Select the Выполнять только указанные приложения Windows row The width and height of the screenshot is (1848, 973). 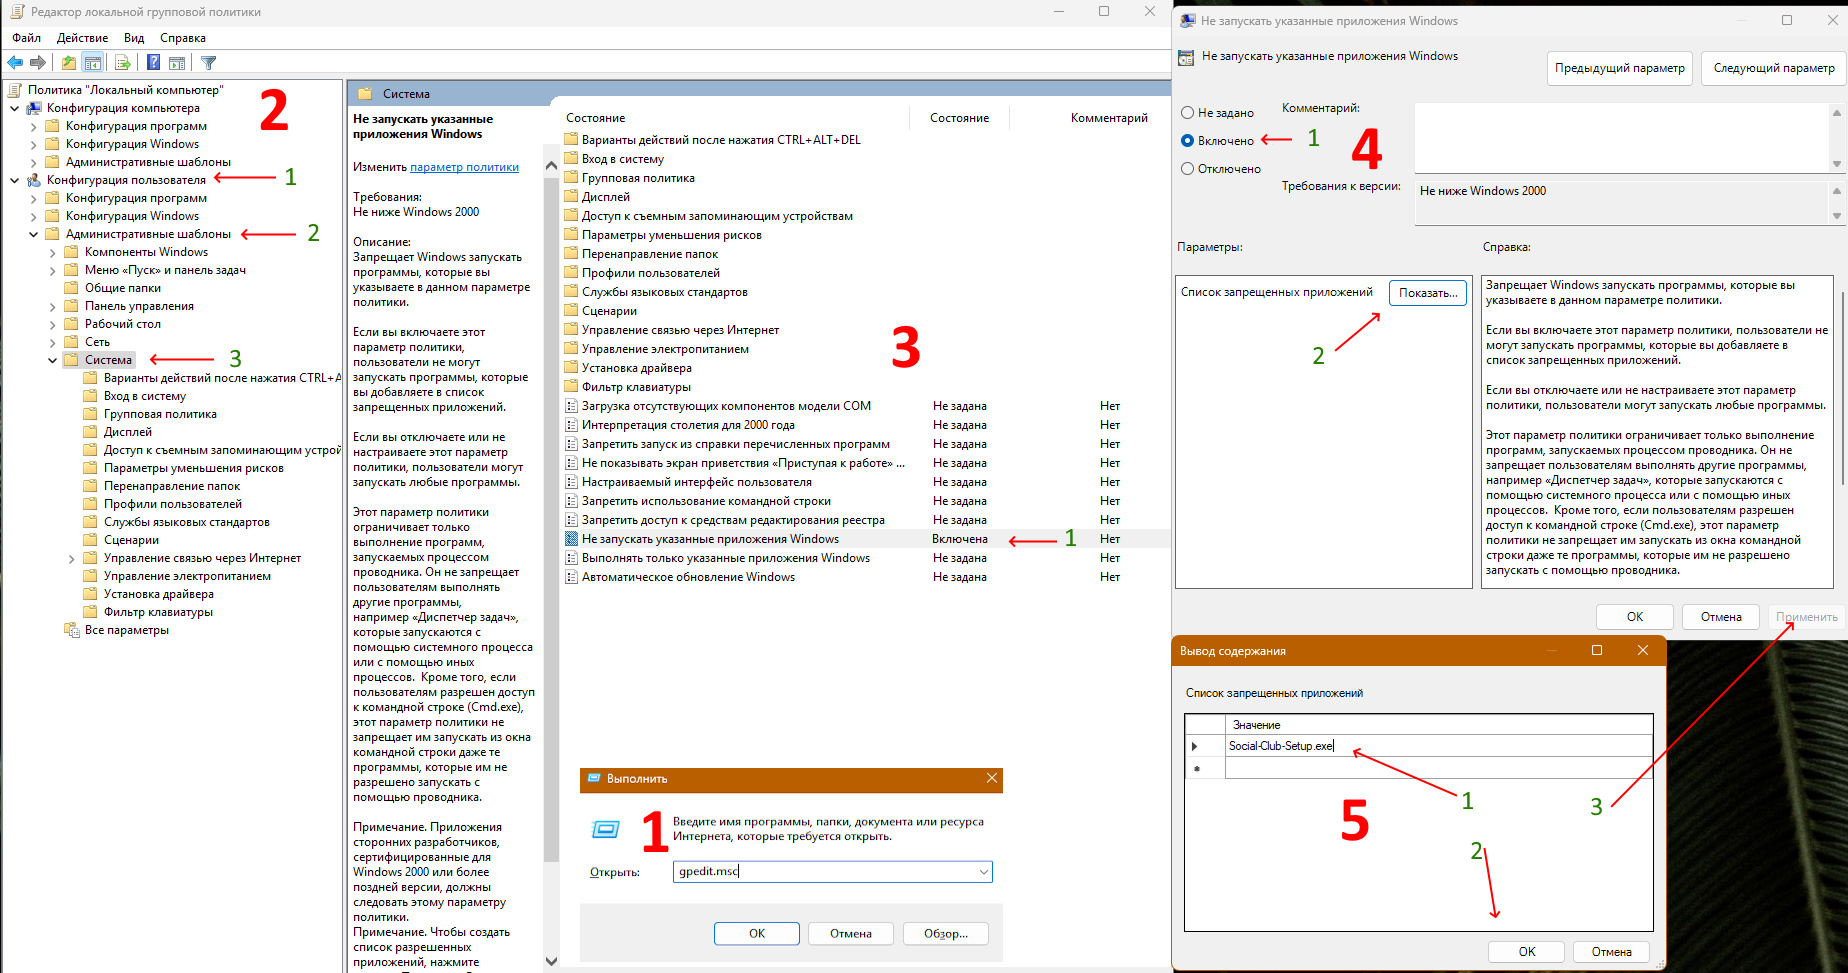pyautogui.click(x=865, y=558)
